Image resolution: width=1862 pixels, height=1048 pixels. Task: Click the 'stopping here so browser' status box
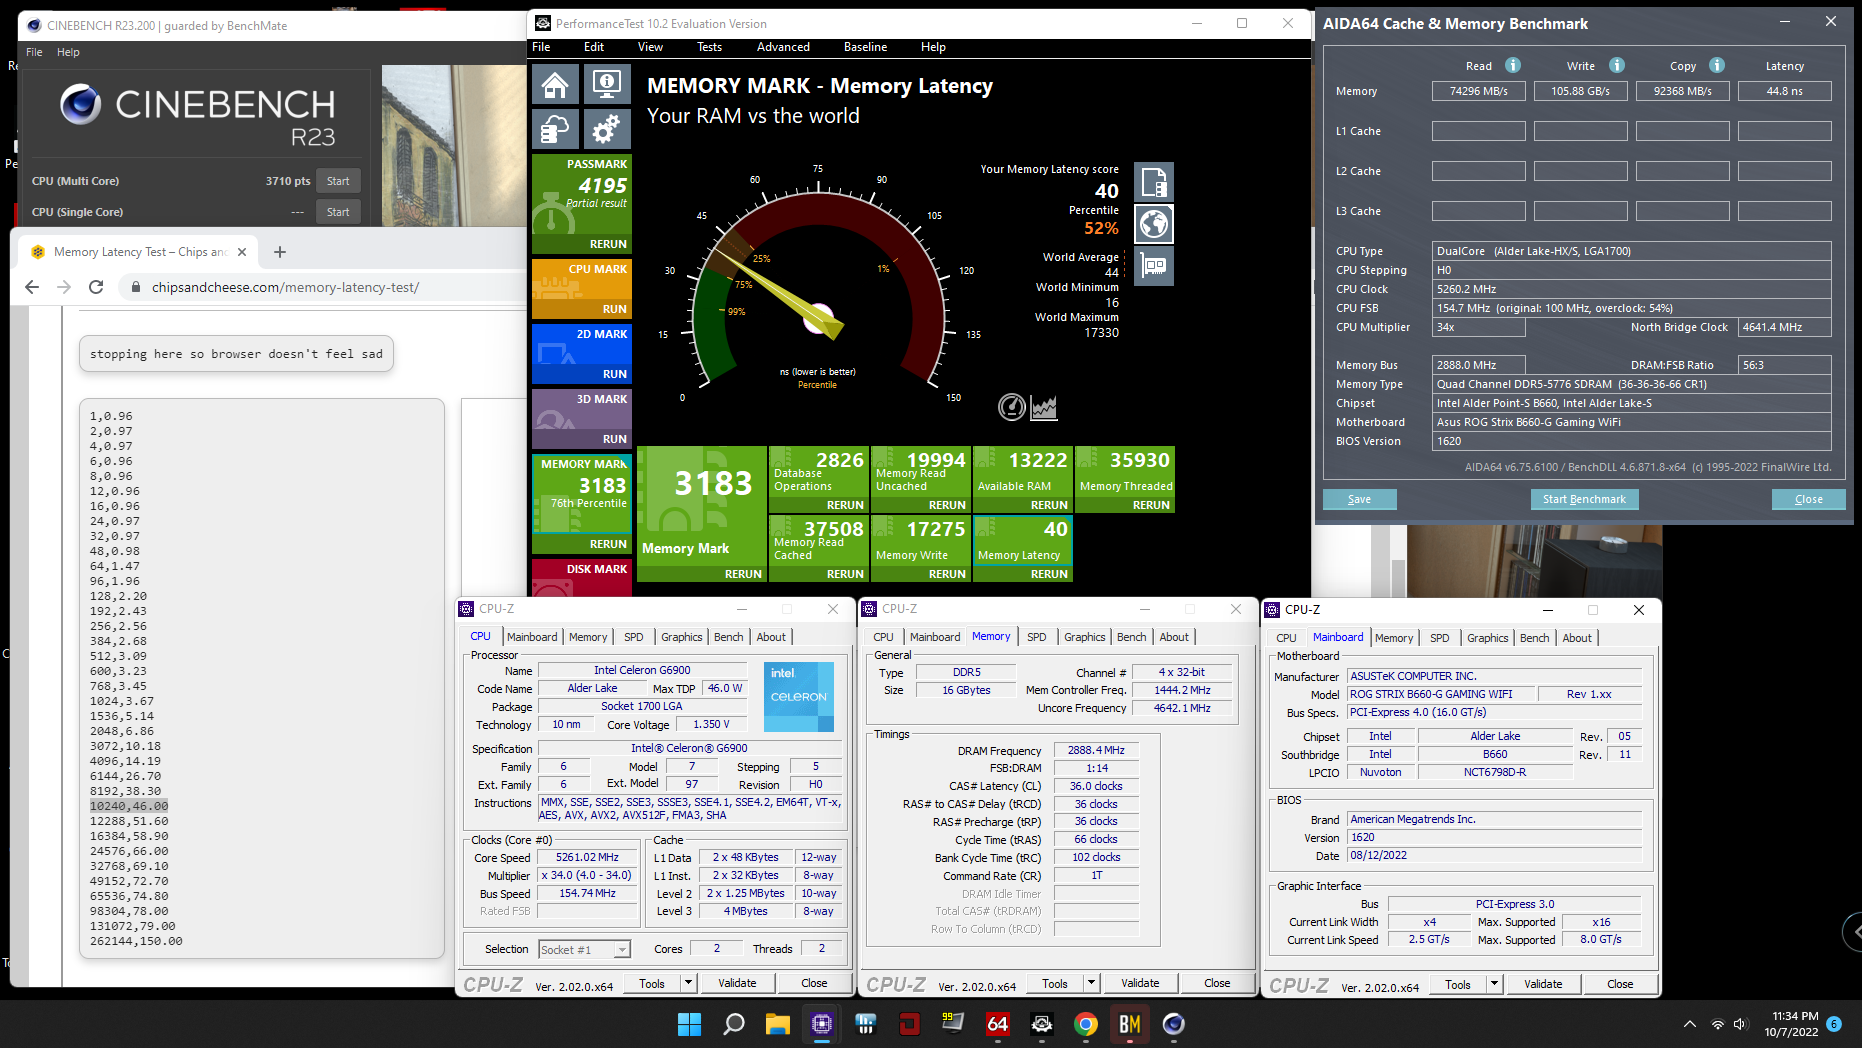[x=236, y=354]
